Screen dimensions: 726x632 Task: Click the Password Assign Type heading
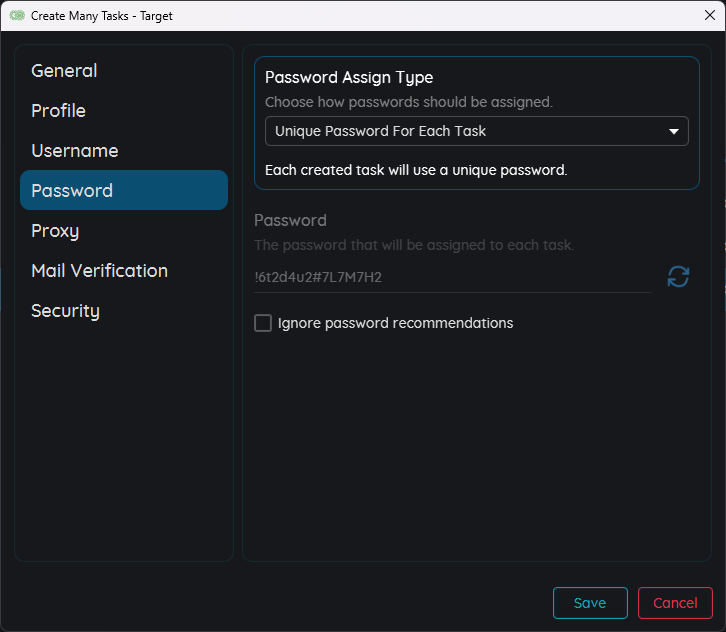point(349,78)
